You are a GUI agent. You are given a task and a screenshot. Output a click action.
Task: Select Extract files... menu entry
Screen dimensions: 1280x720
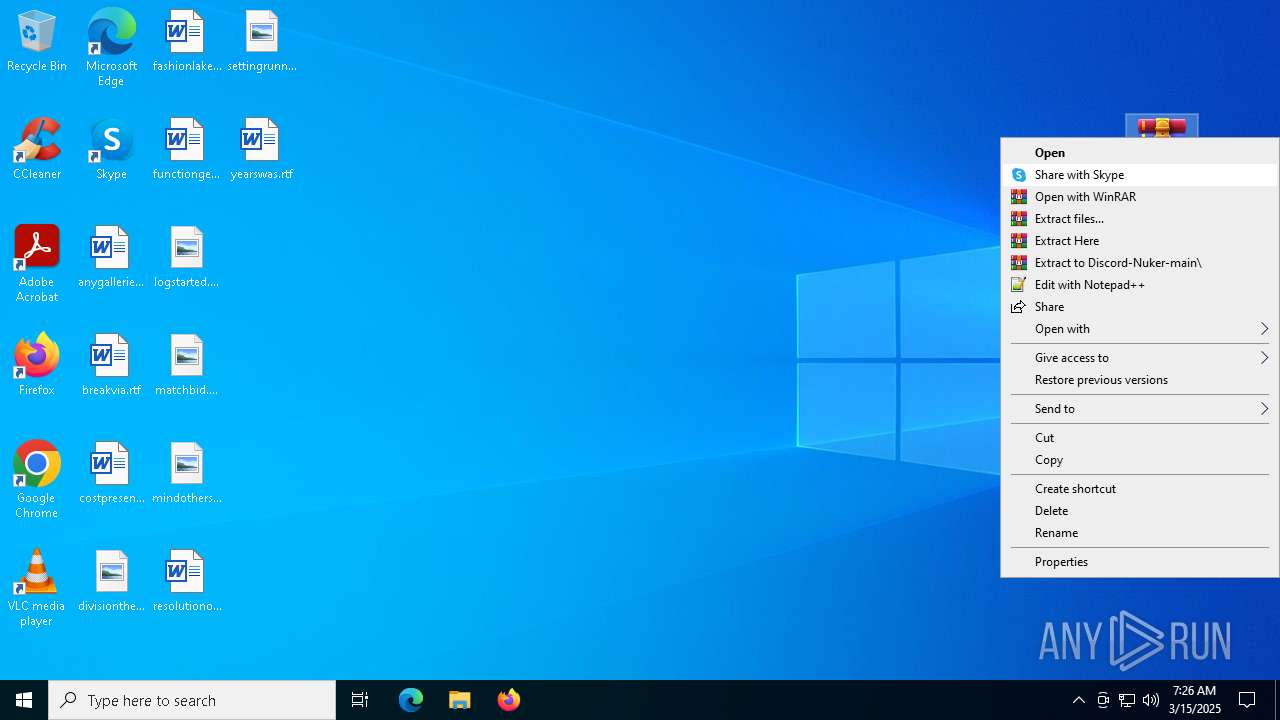(1140, 219)
